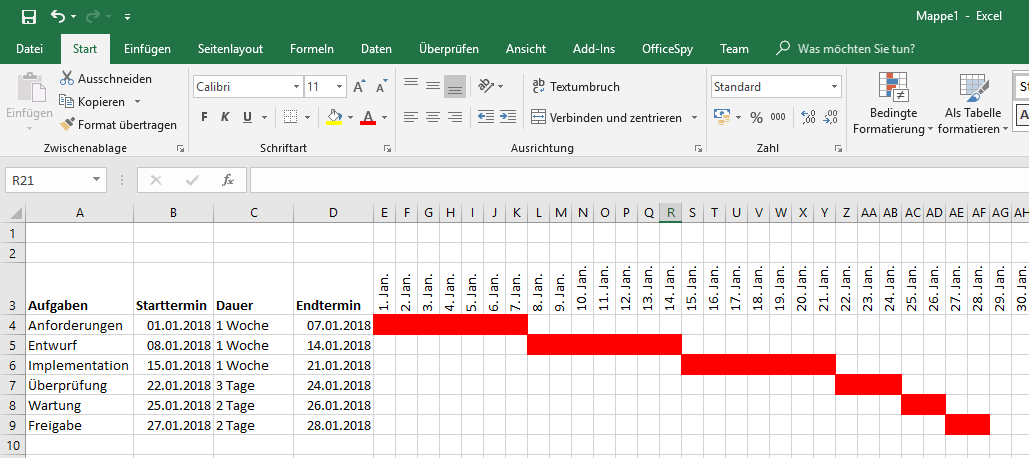Toggle italic formatting K button

coord(225,117)
